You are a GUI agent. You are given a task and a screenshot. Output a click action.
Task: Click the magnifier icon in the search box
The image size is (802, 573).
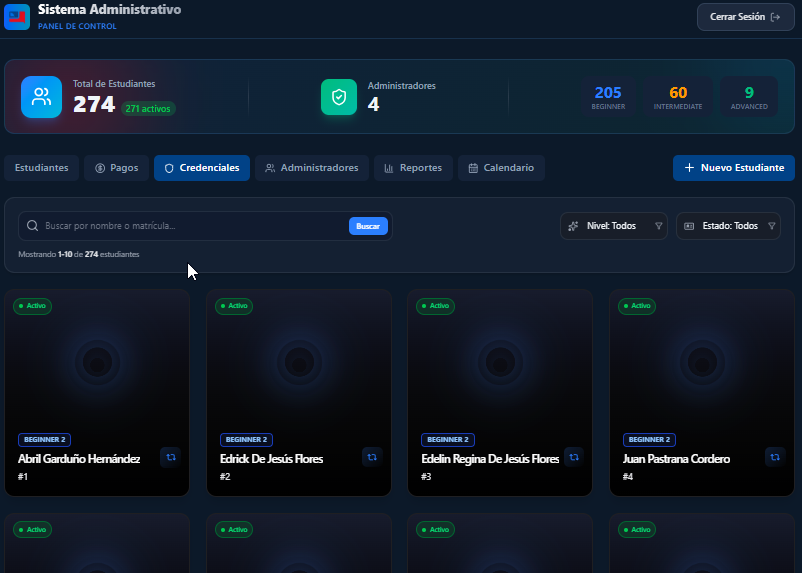(32, 226)
